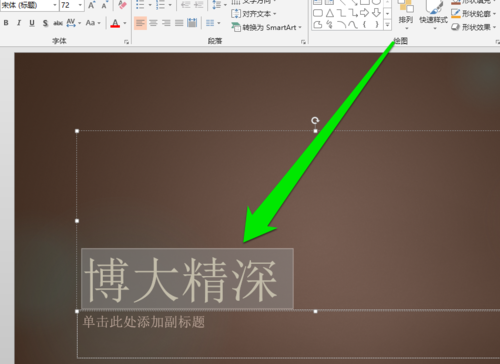Apply numbered list
This screenshot has width=500, height=364.
160,5
